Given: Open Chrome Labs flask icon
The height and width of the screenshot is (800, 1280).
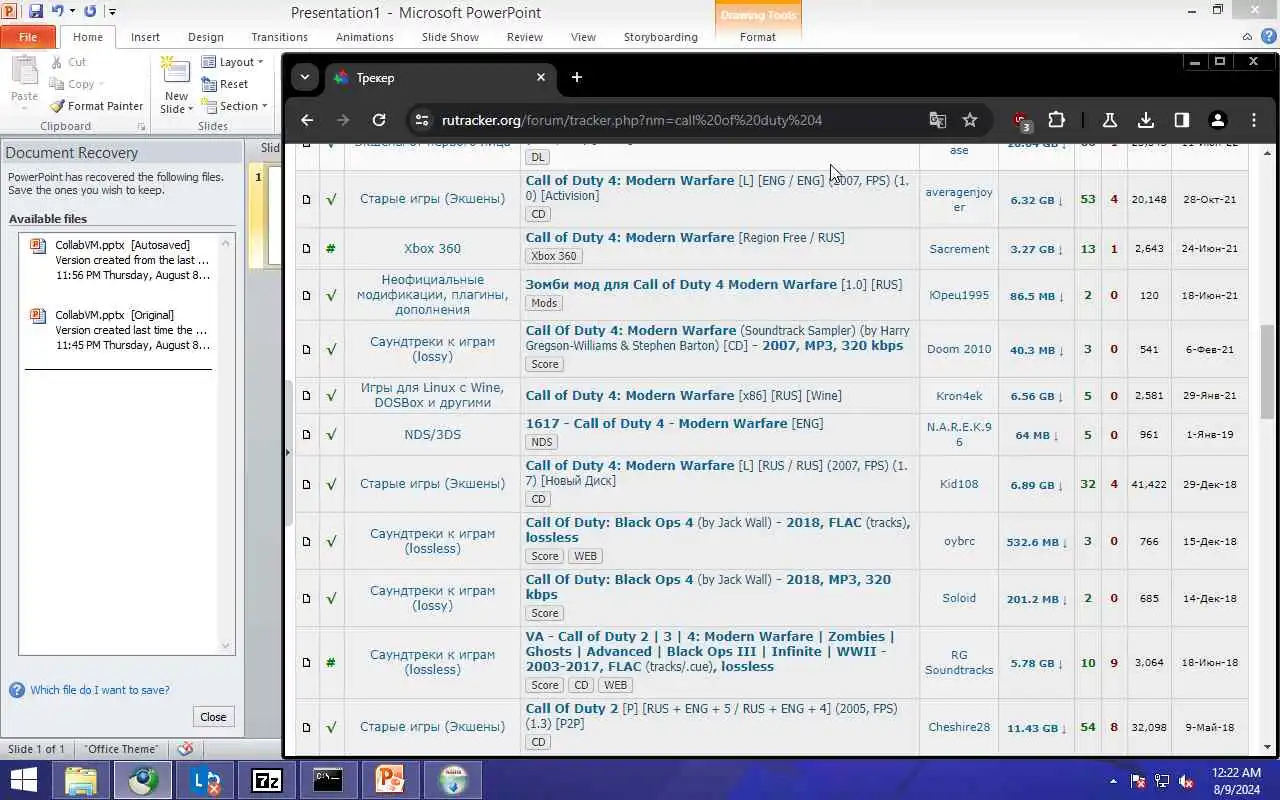Looking at the screenshot, I should tap(1109, 120).
